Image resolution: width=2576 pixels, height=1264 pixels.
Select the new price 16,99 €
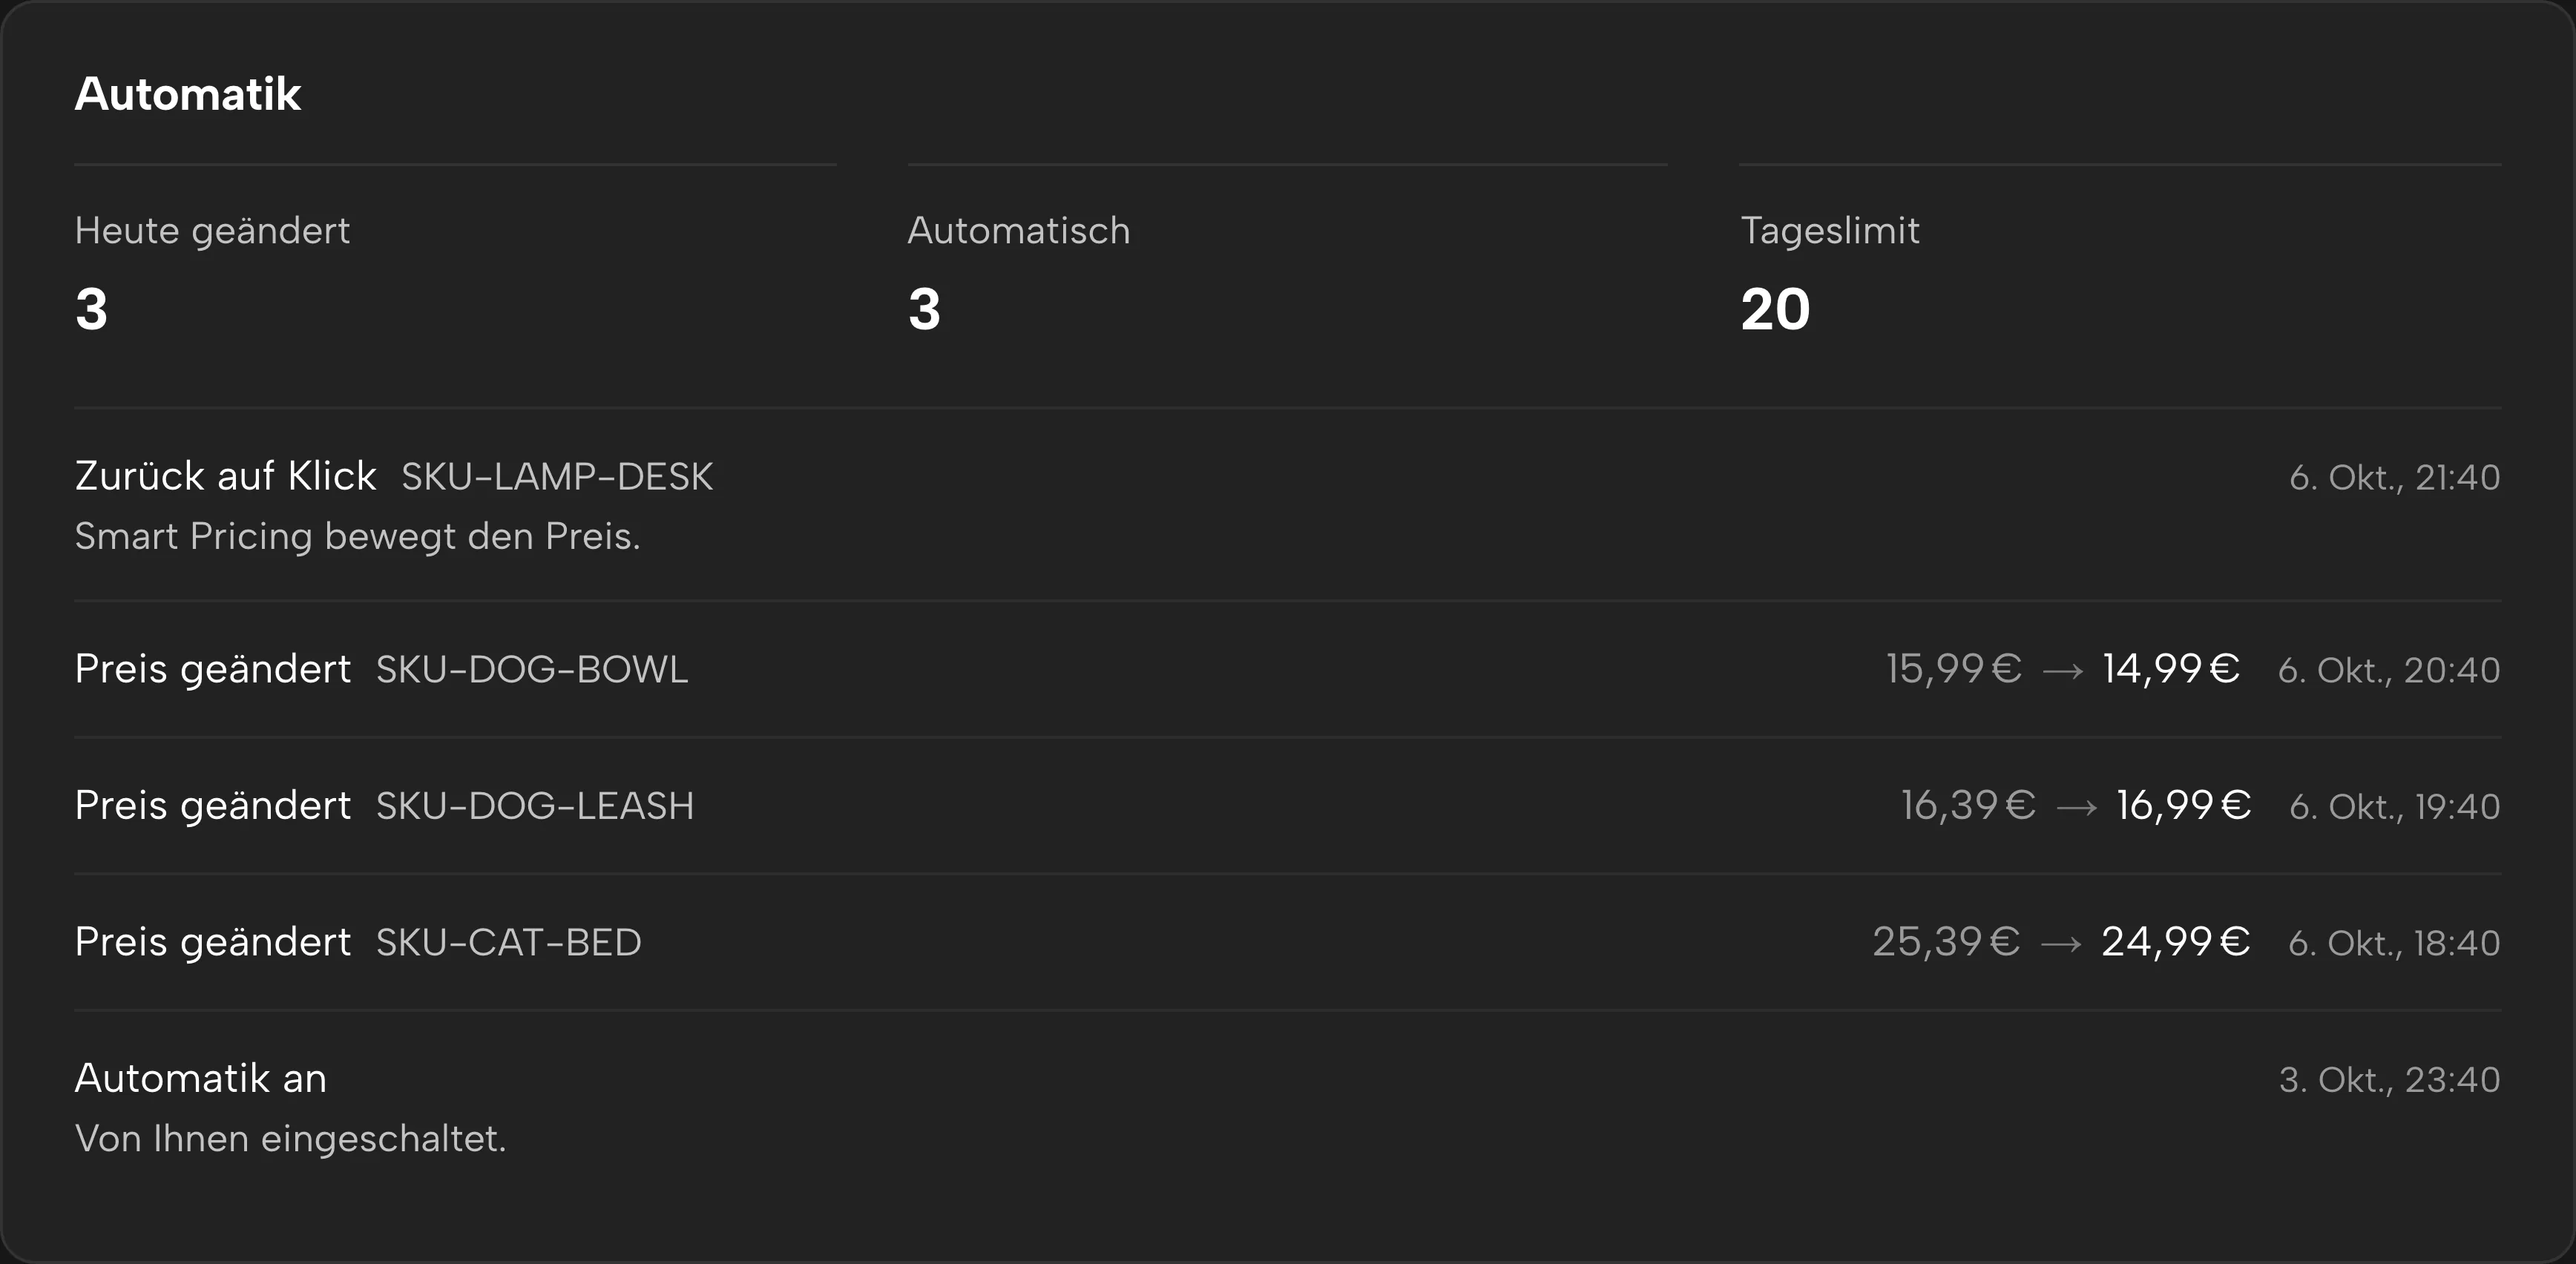pos(2184,806)
